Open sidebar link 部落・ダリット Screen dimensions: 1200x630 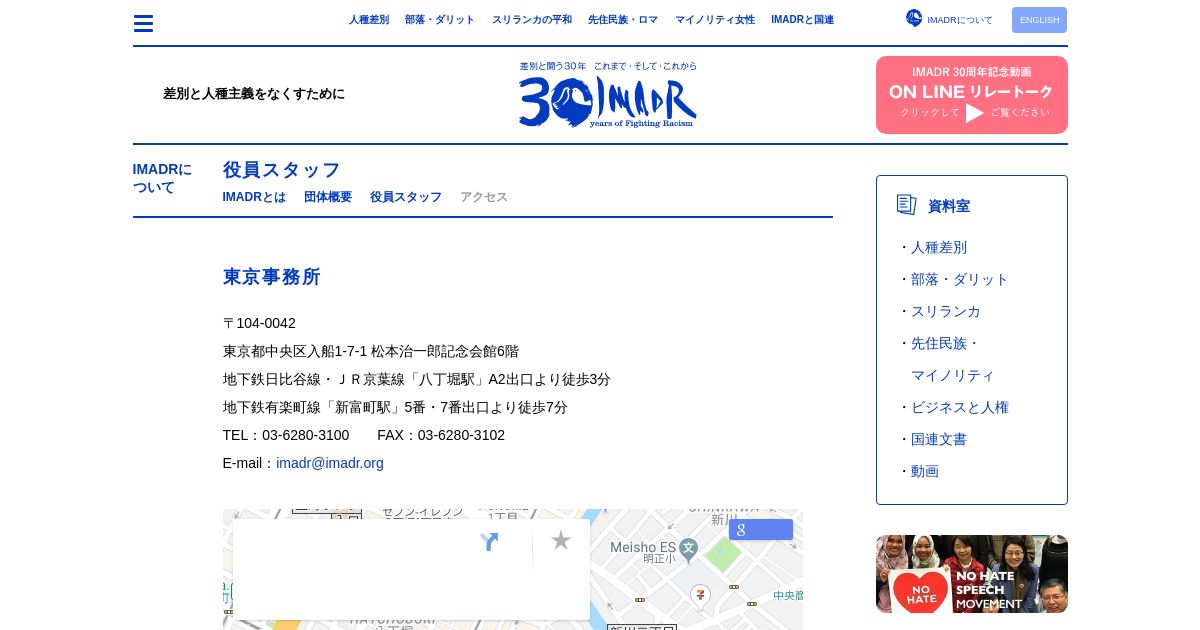tap(960, 279)
